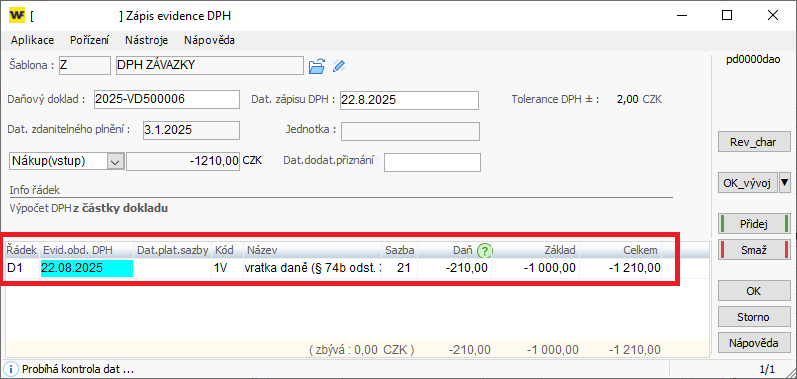Open the Nástroje menu
The width and height of the screenshot is (797, 379).
[x=146, y=40]
